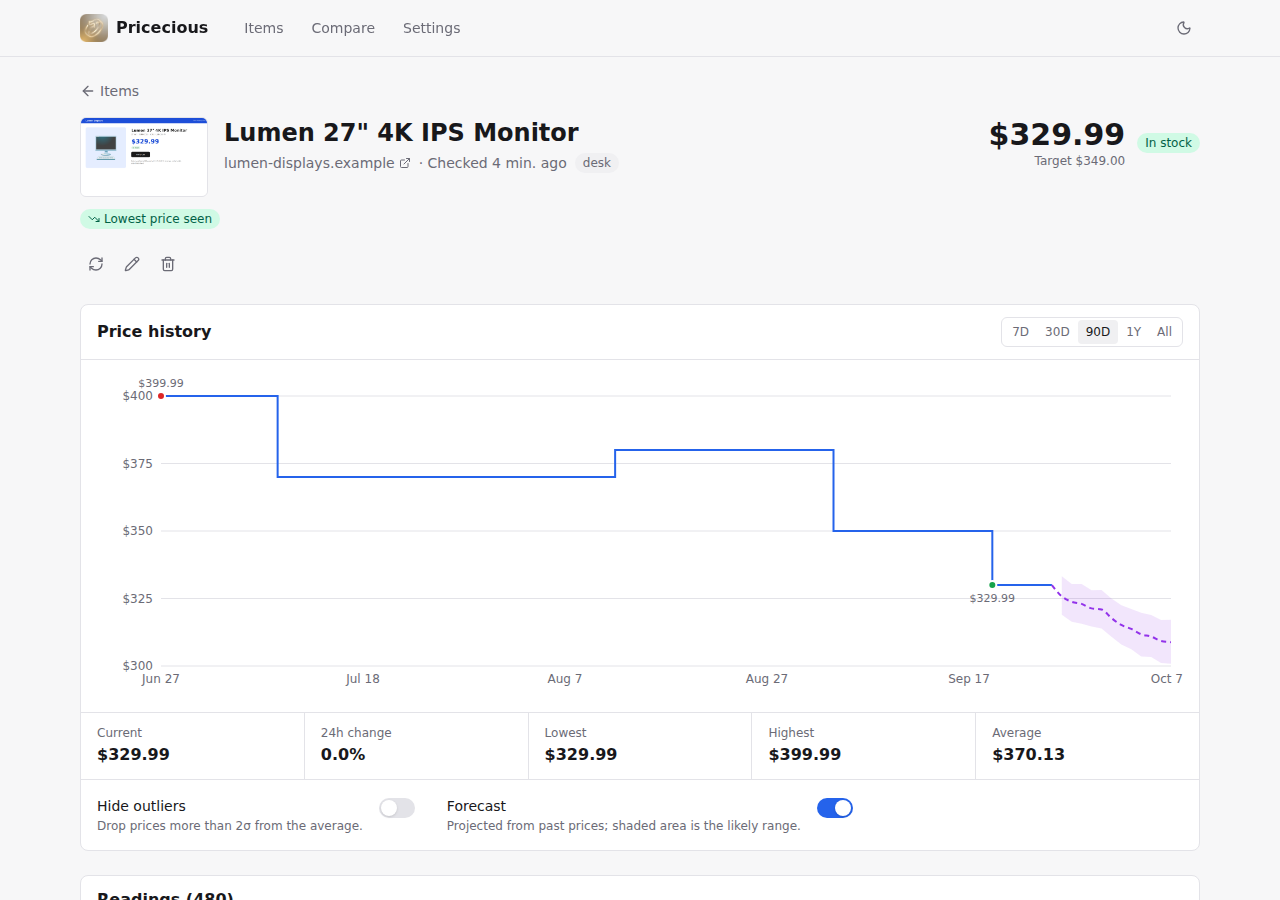Click the Aug 27 axis date
The height and width of the screenshot is (900, 1280).
click(767, 679)
